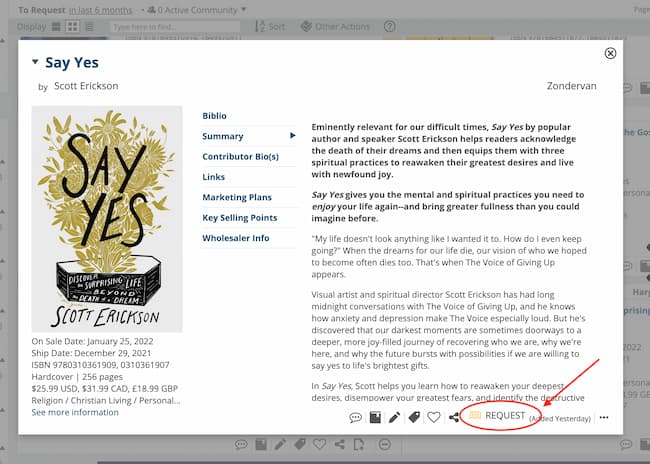Open the Say Yes book cover image

pos(107,219)
